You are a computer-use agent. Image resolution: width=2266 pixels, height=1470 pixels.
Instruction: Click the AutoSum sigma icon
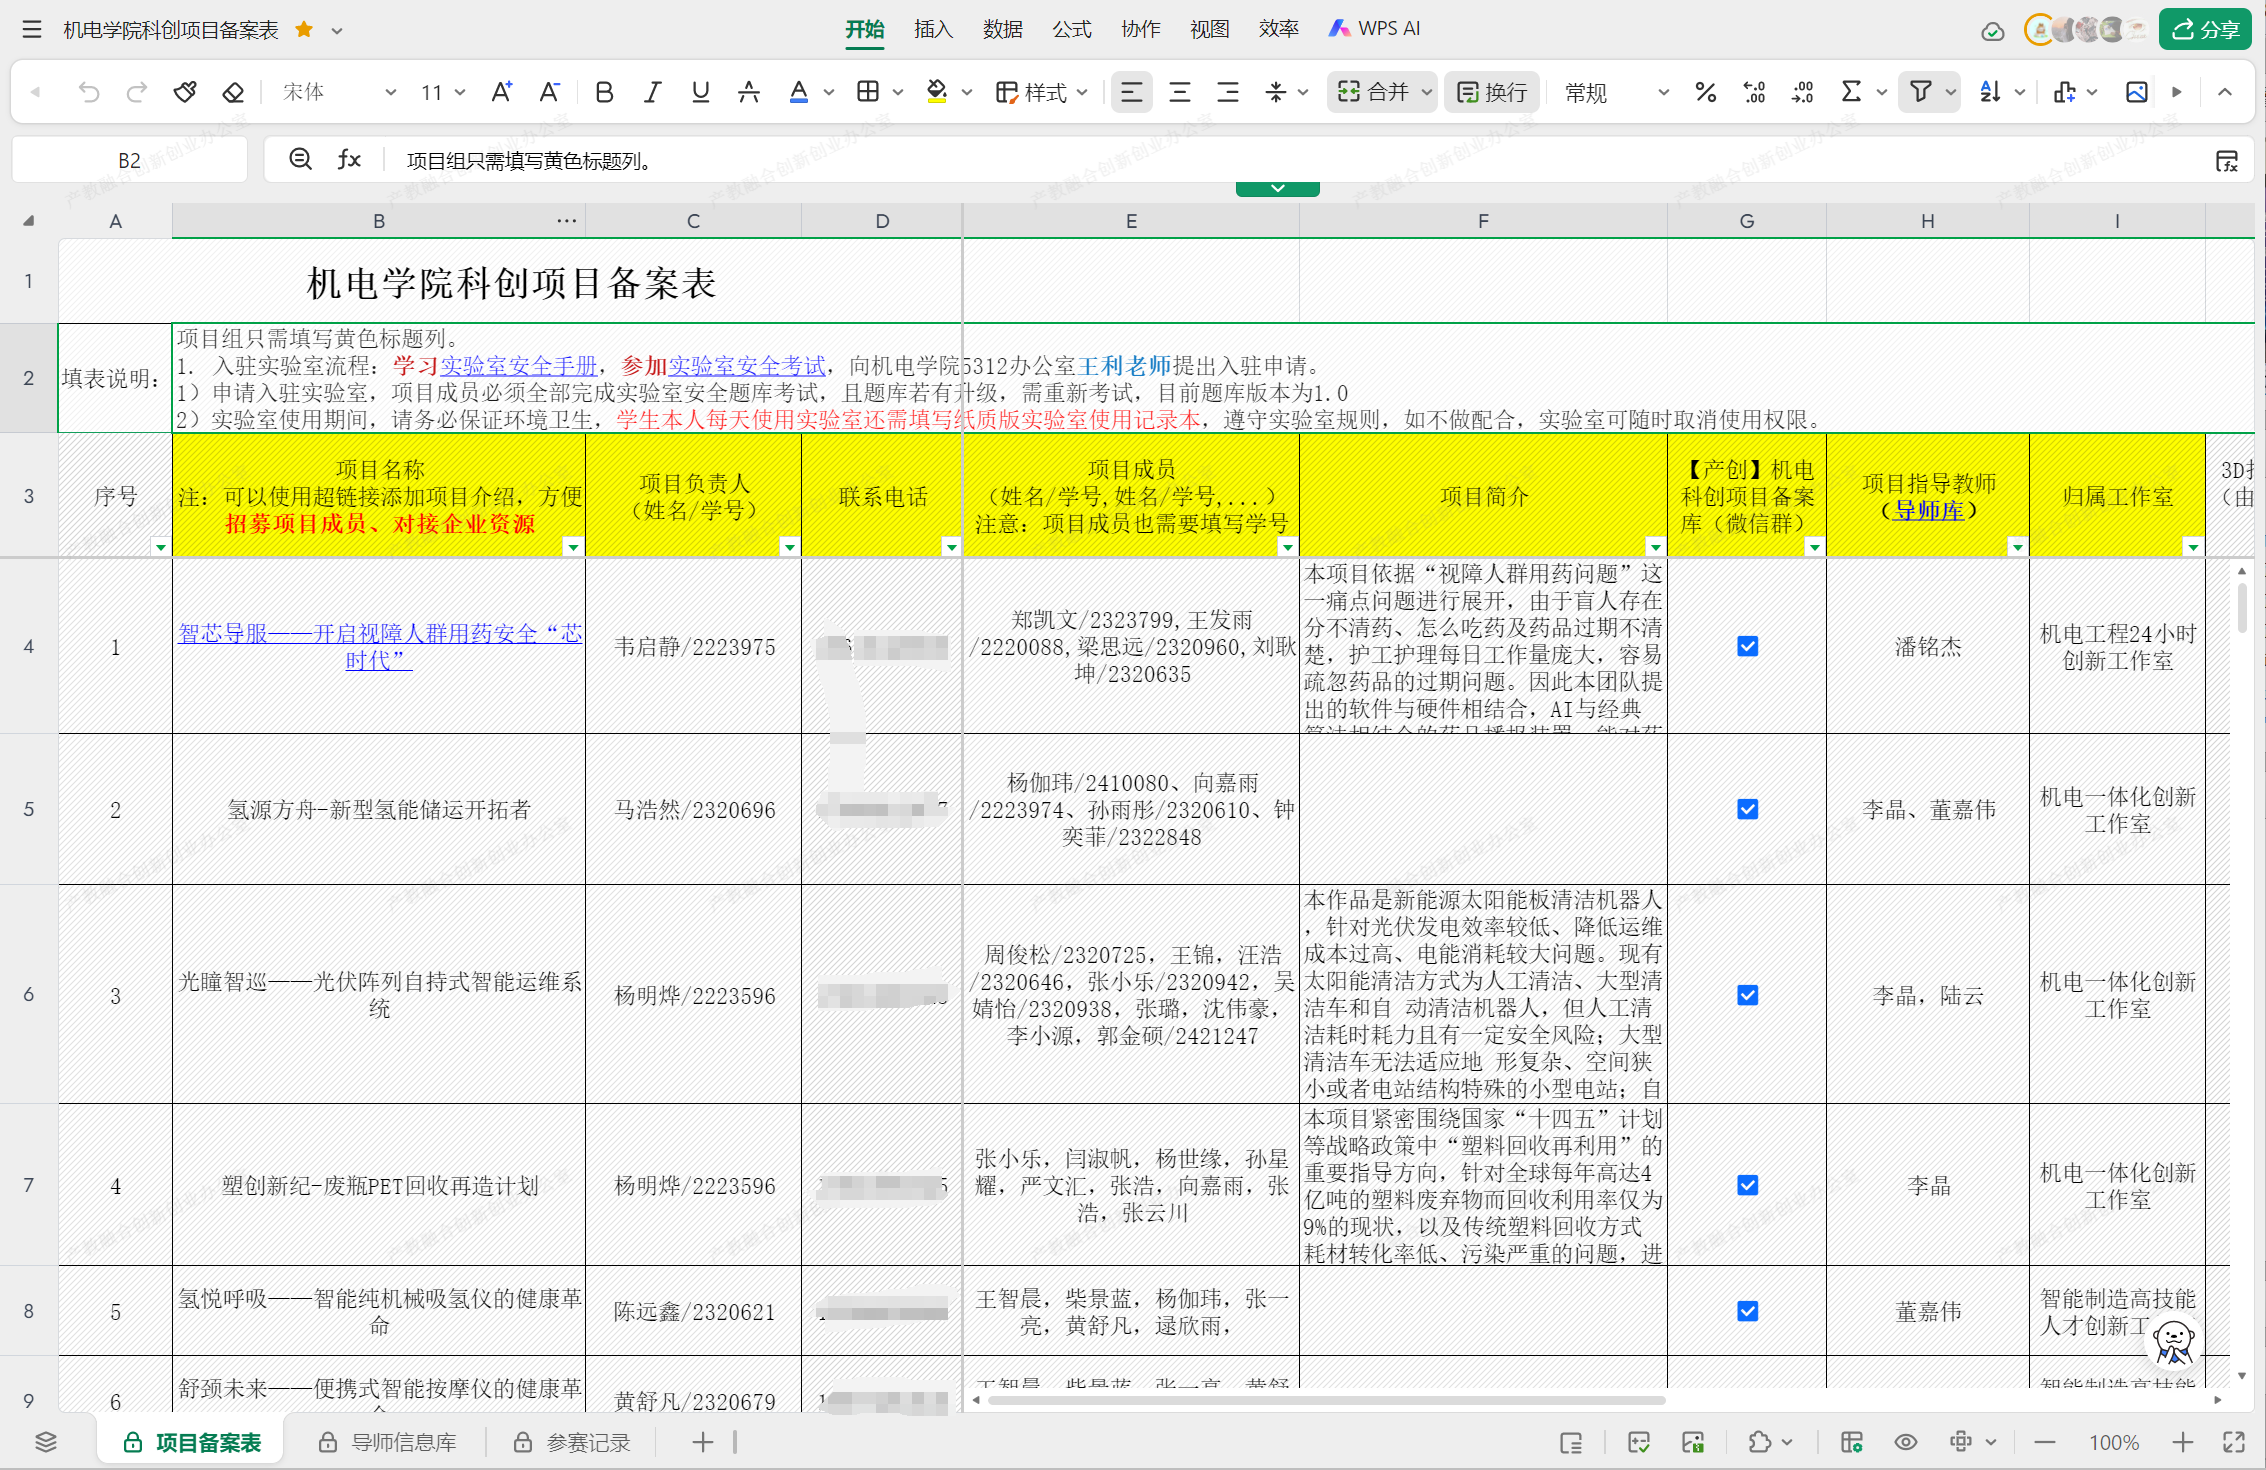coord(1851,93)
